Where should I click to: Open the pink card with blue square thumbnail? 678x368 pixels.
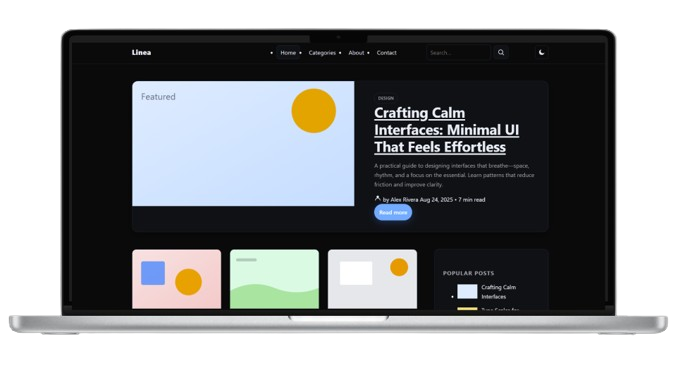pyautogui.click(x=176, y=279)
